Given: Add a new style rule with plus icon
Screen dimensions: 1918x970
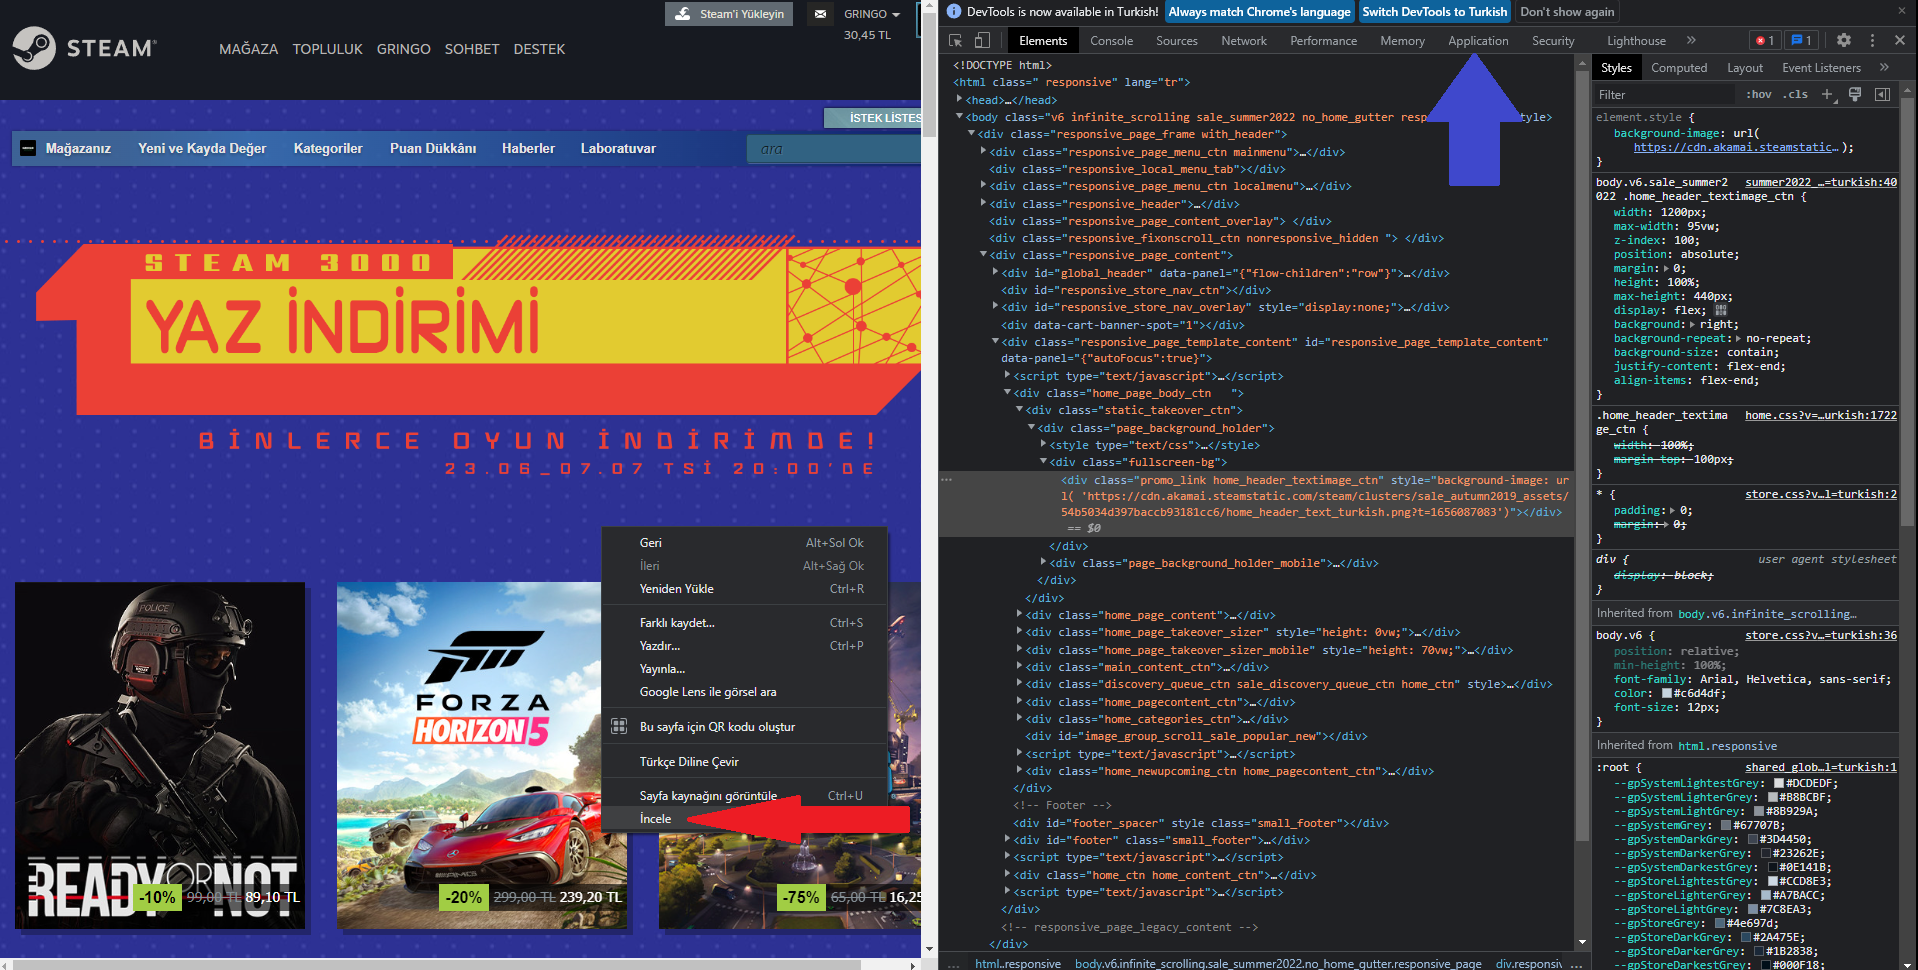Looking at the screenshot, I should point(1827,94).
